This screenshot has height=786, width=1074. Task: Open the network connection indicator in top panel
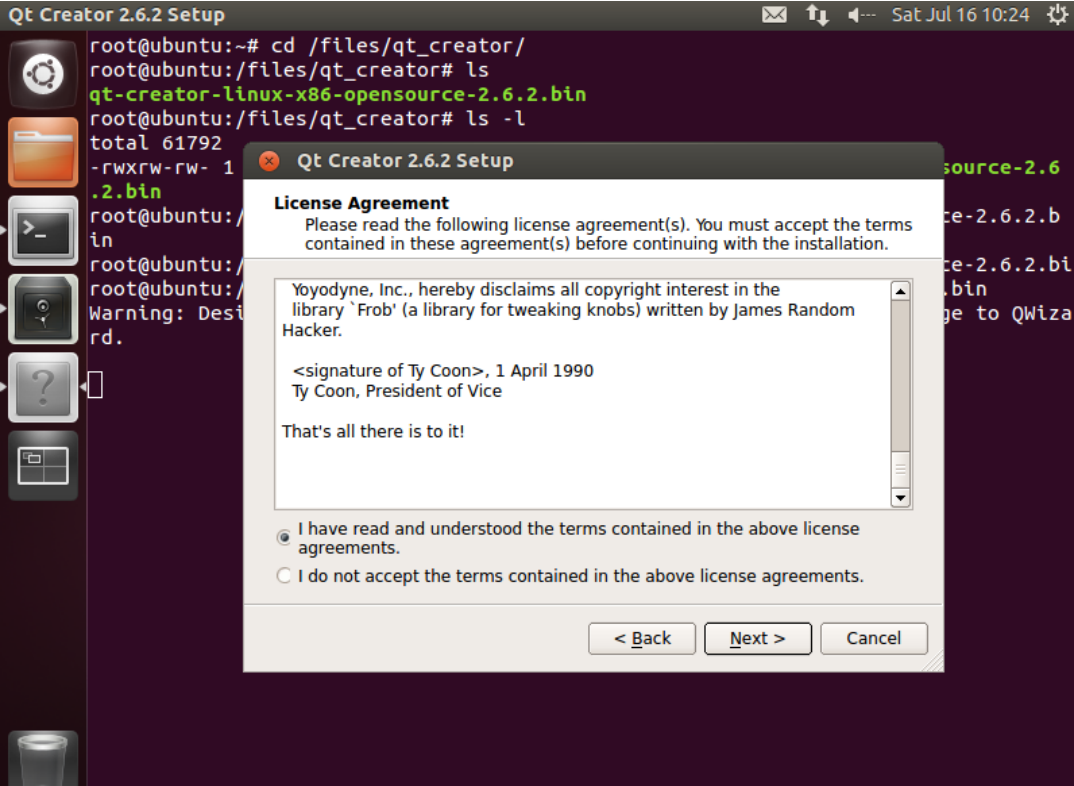816,14
